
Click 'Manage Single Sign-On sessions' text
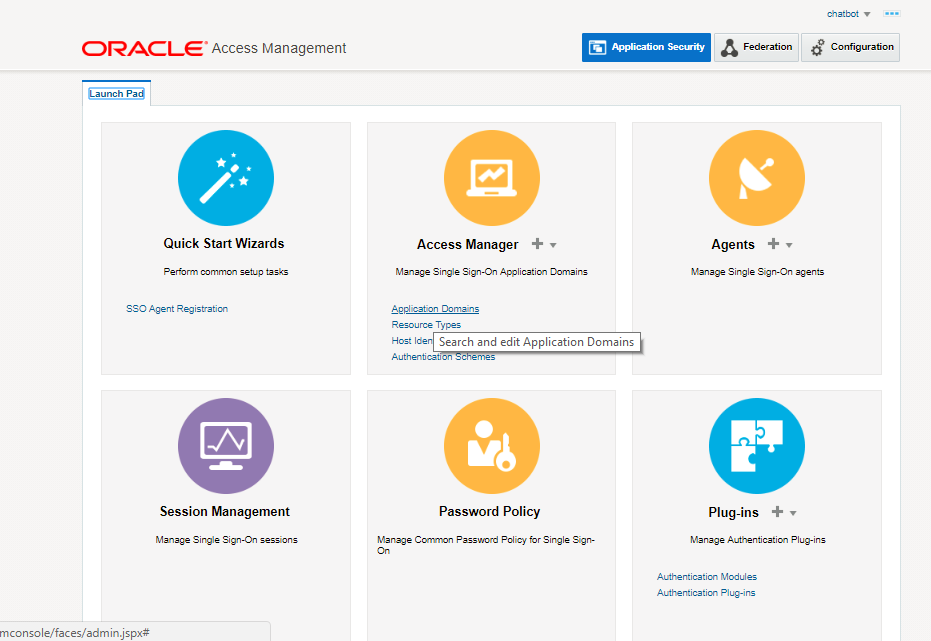click(x=226, y=540)
